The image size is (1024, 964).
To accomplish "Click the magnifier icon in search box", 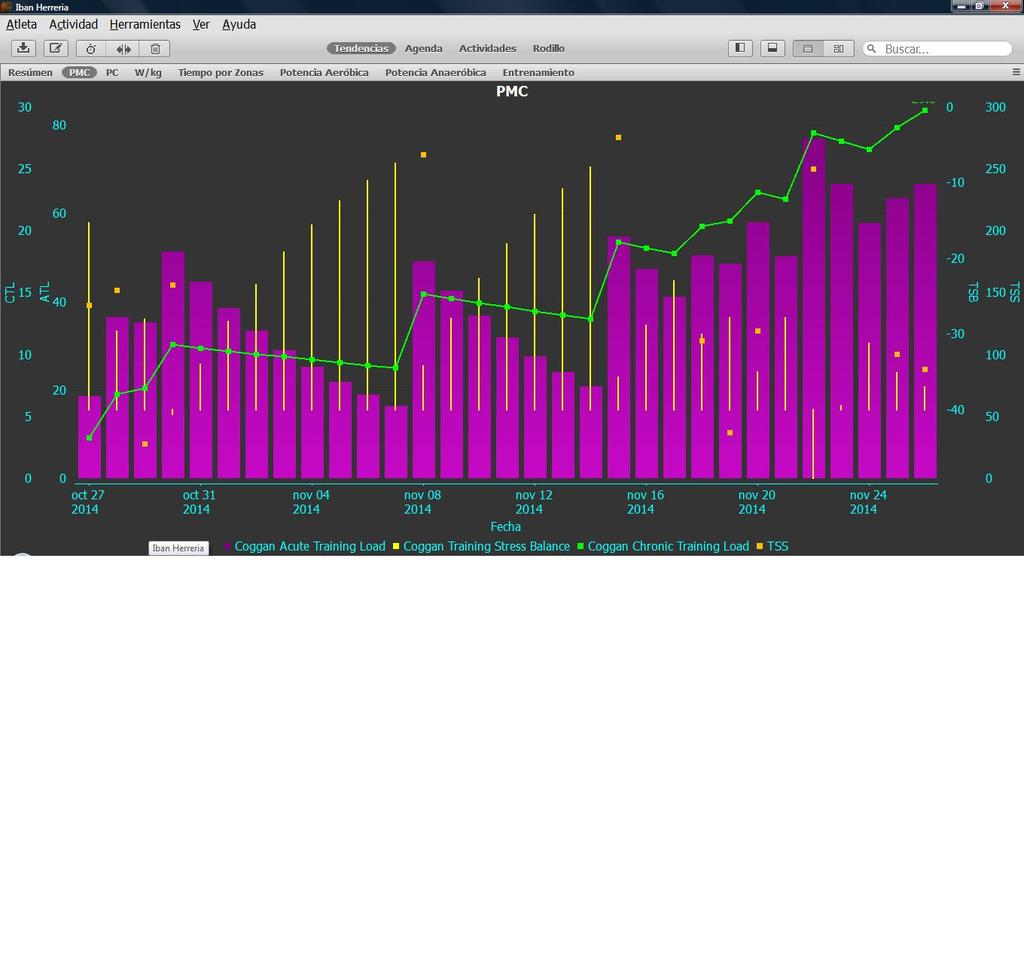I will click(x=872, y=48).
